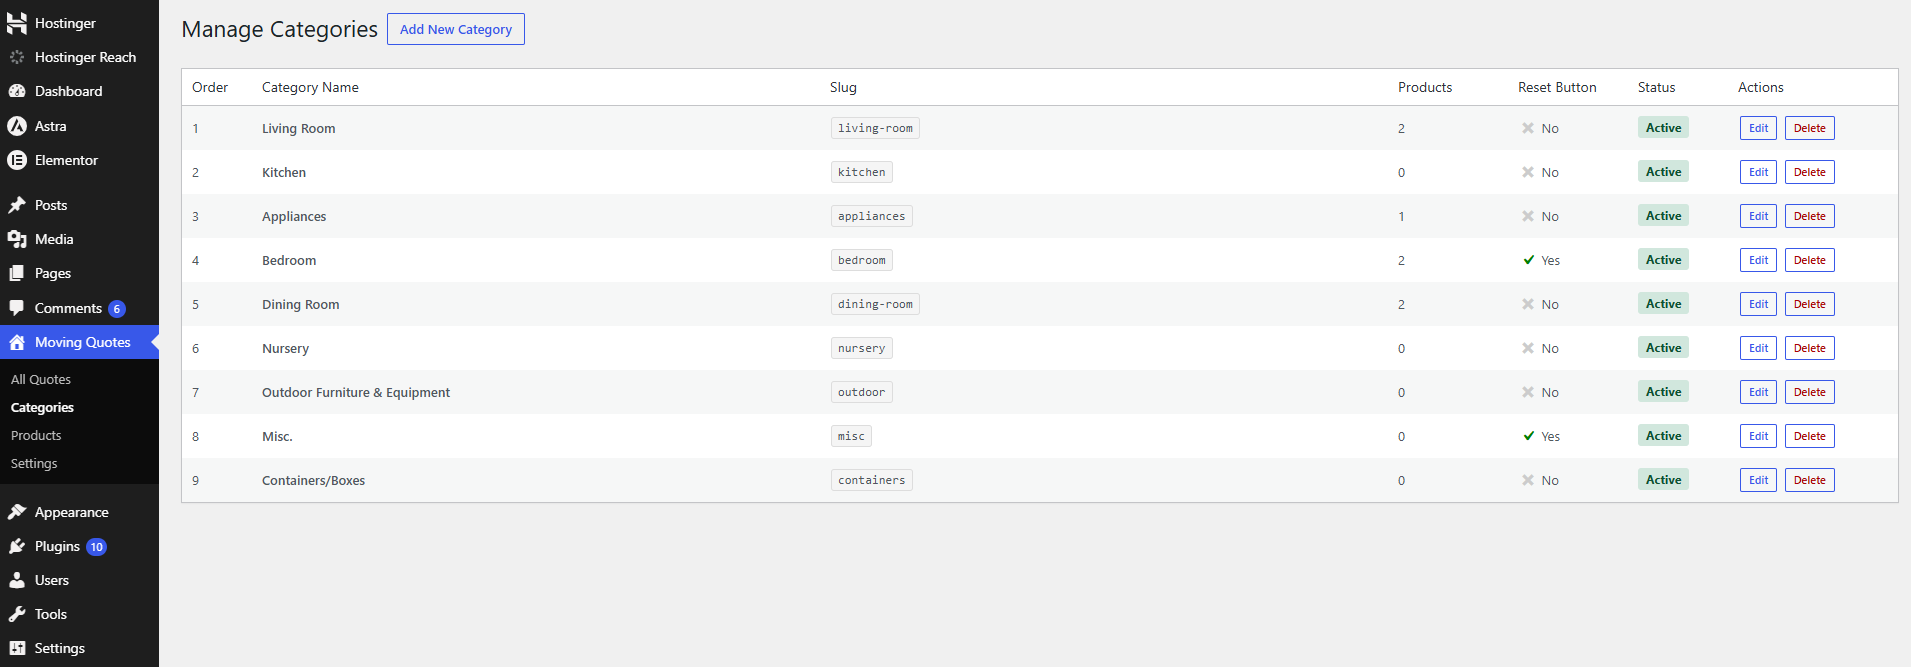This screenshot has height=667, width=1911.
Task: Edit the Appliances category
Action: coord(1758,216)
